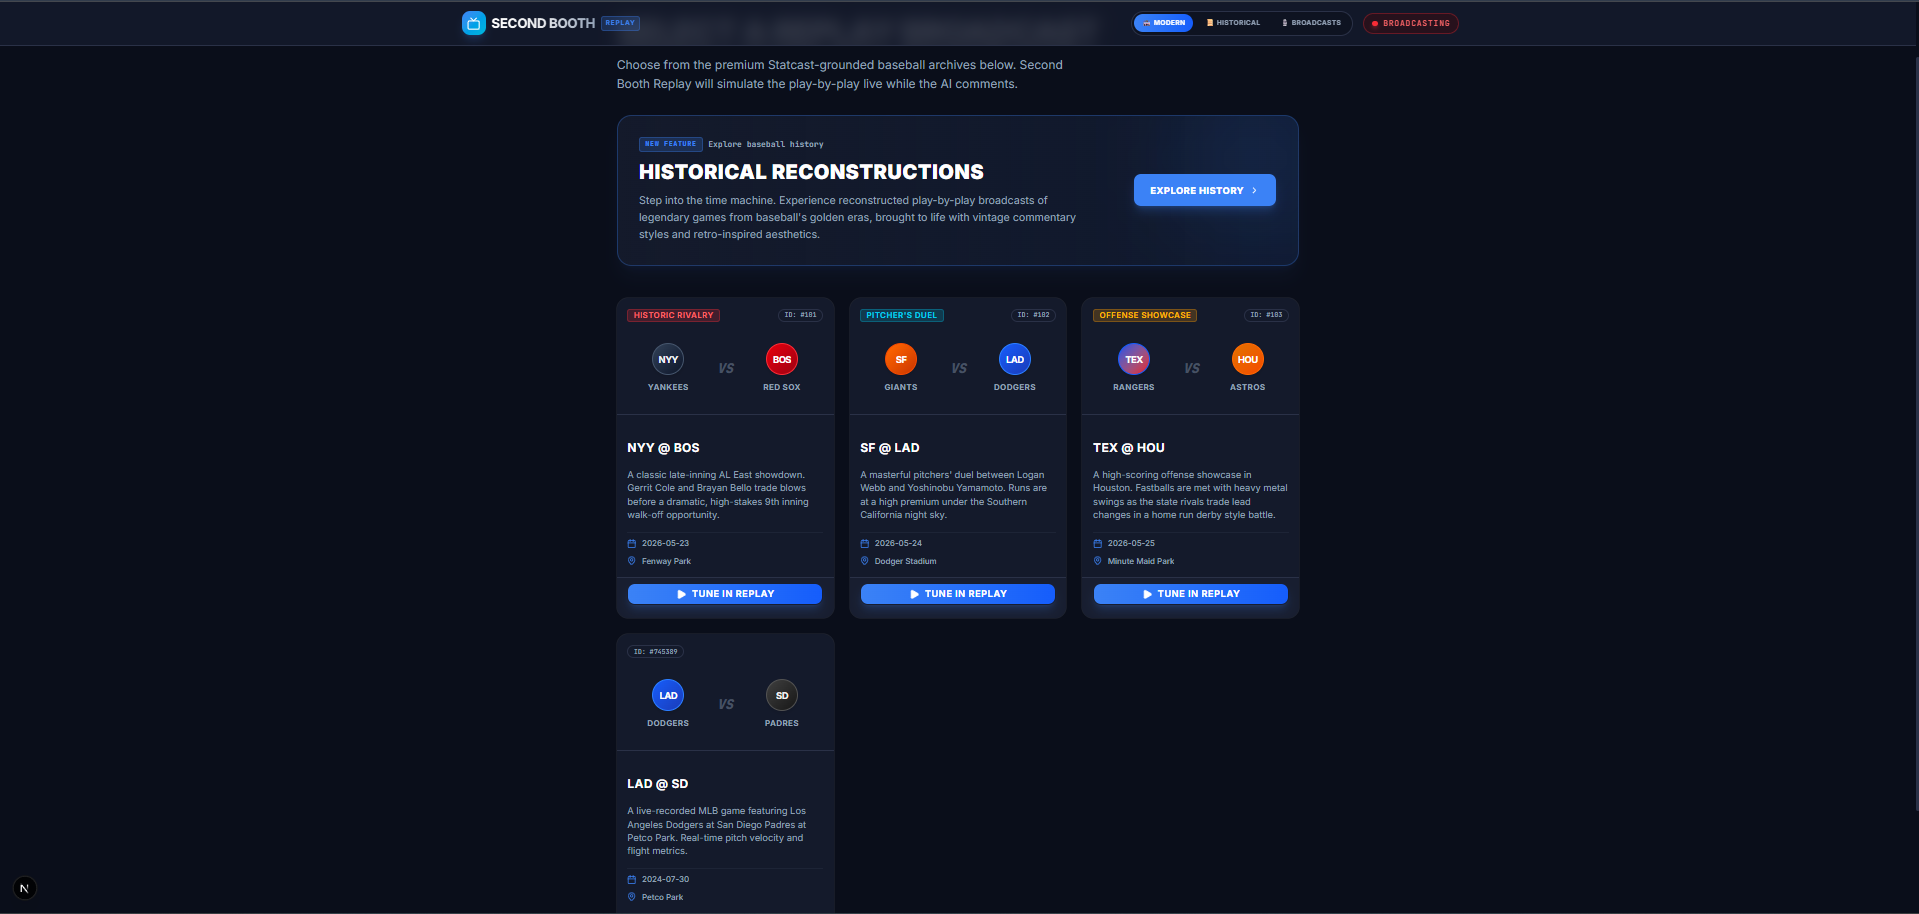The width and height of the screenshot is (1919, 914).
Task: Click the NYY @ BOS card title
Action: [x=663, y=448]
